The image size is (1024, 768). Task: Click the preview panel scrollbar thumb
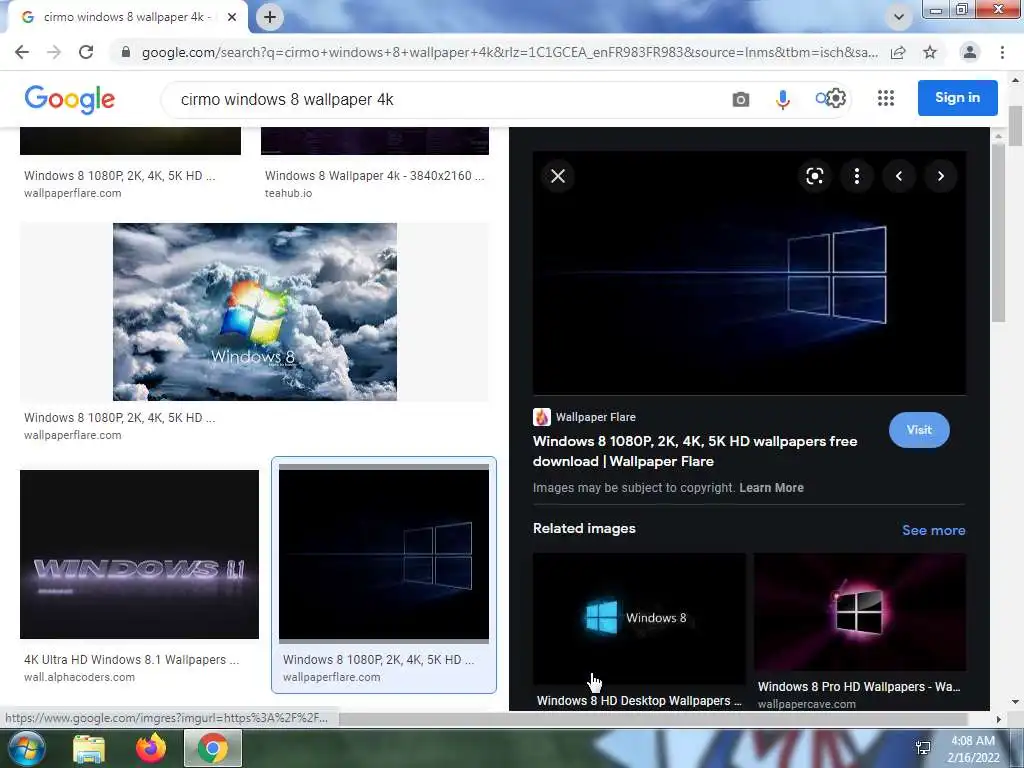point(998,232)
